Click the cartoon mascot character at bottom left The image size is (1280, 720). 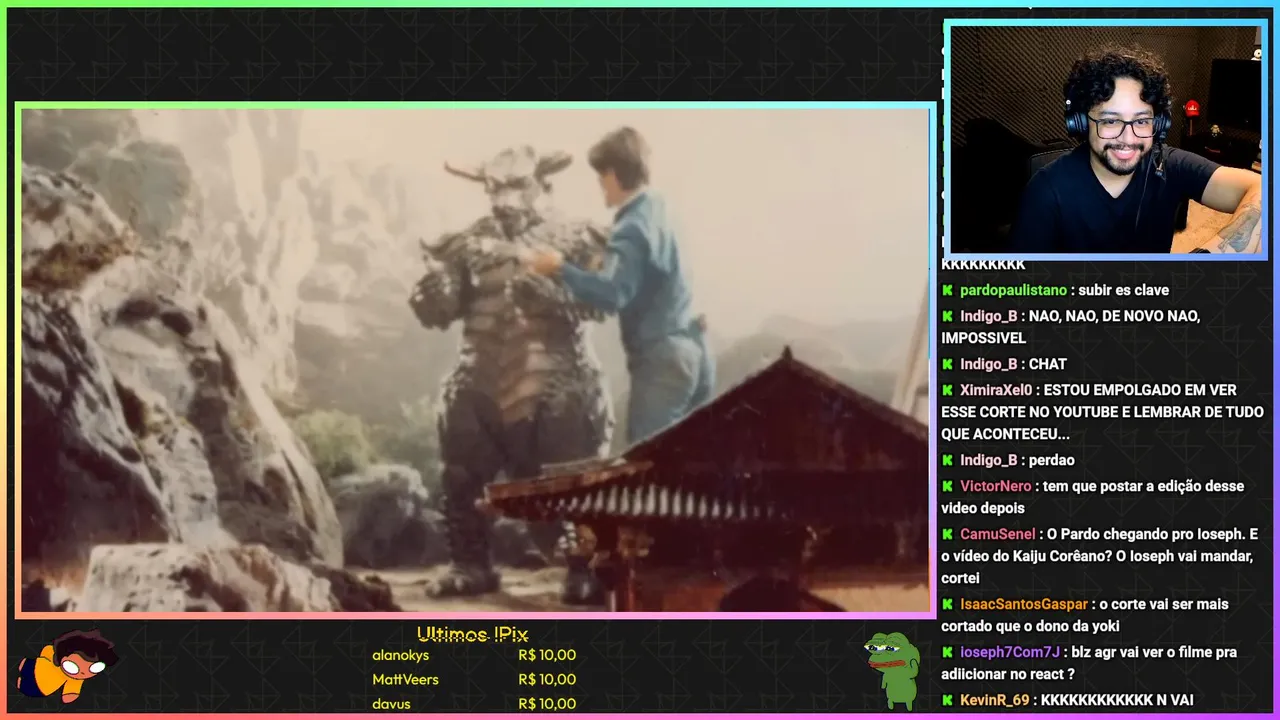[67, 667]
